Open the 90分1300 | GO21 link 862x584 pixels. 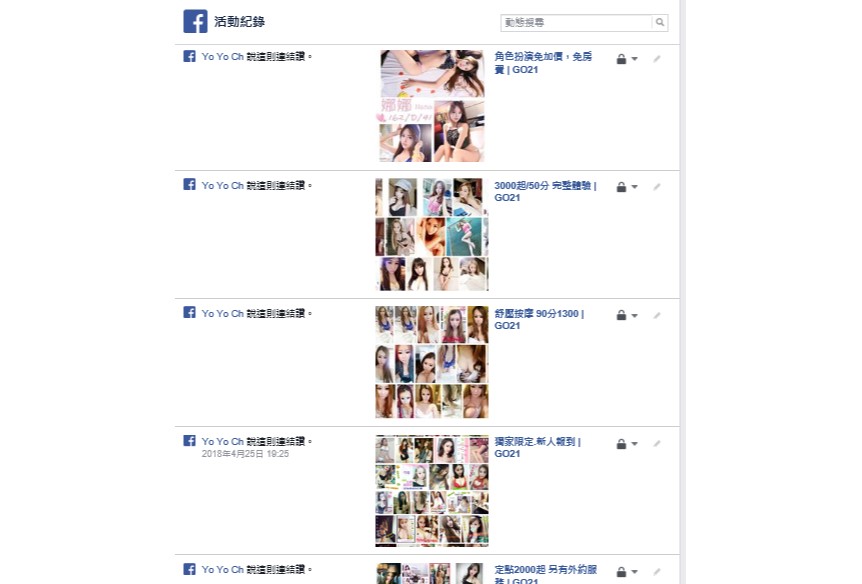coord(539,319)
